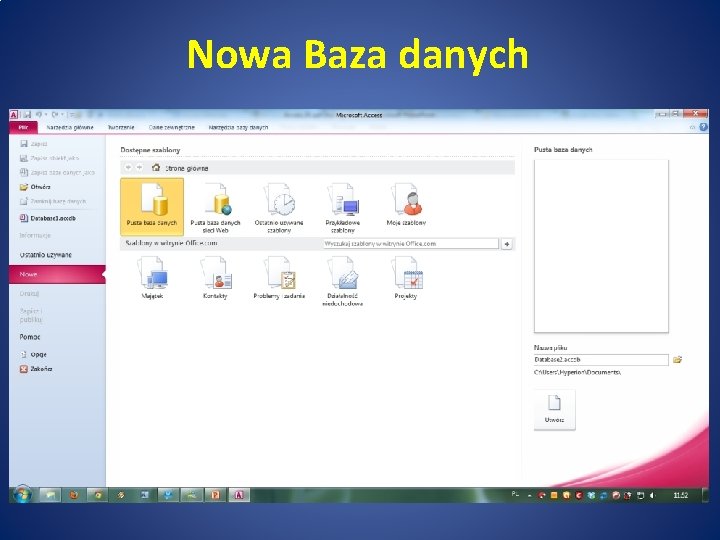The width and height of the screenshot is (720, 540).
Task: Click Zapisz in the left pane
Action: 34,144
